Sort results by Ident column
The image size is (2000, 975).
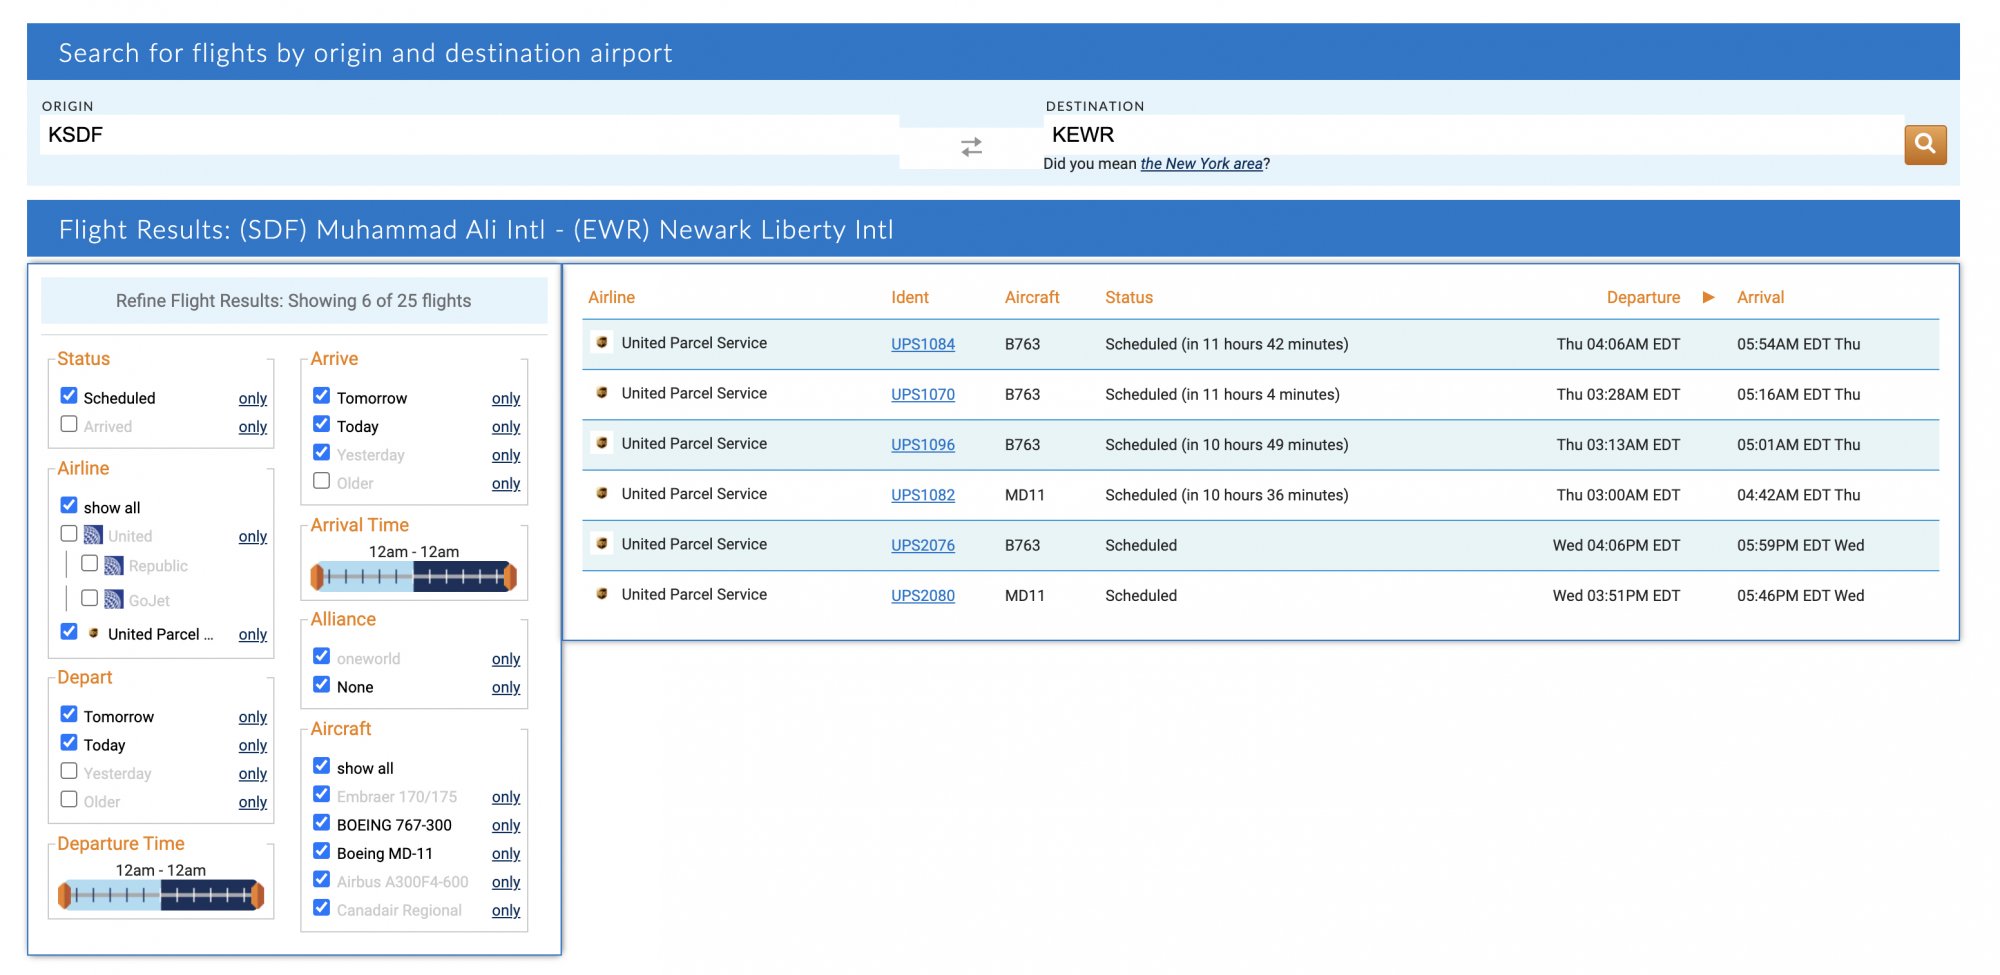click(x=910, y=297)
